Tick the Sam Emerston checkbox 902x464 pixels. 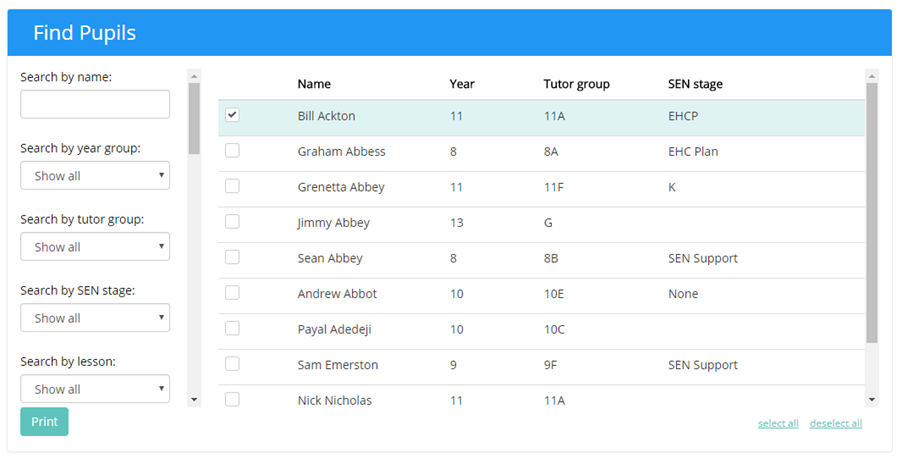pyautogui.click(x=232, y=364)
